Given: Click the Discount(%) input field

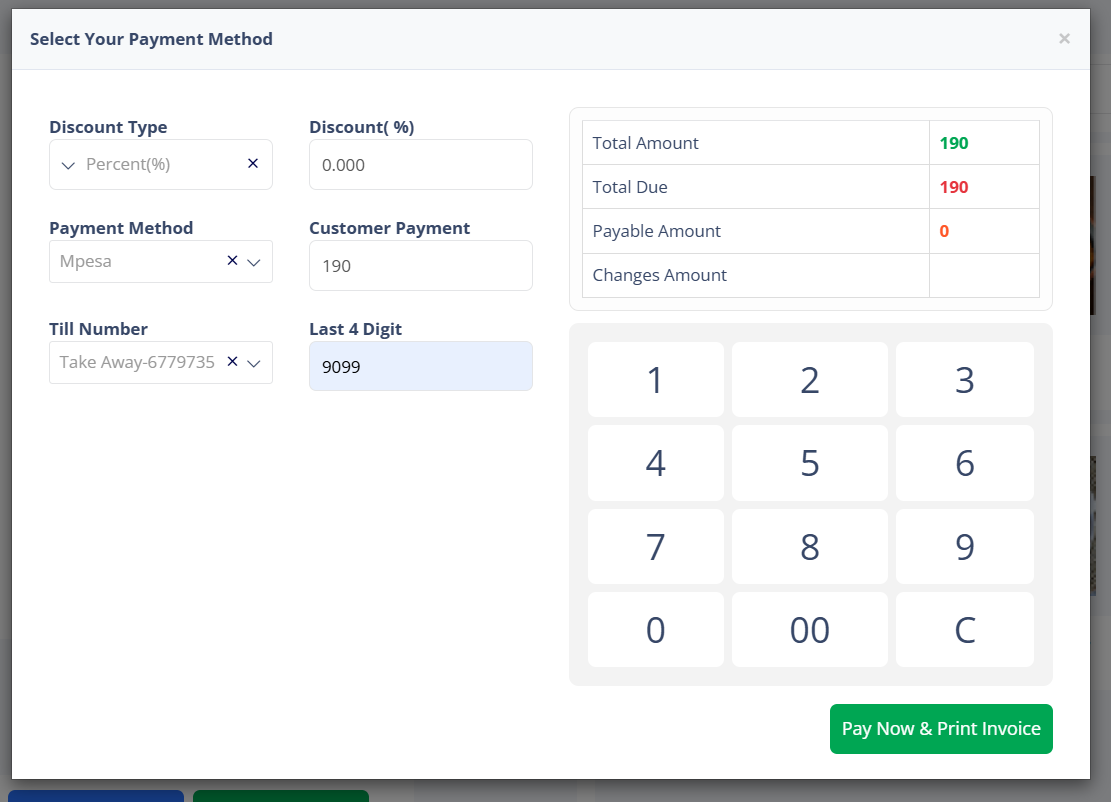Looking at the screenshot, I should pos(420,165).
